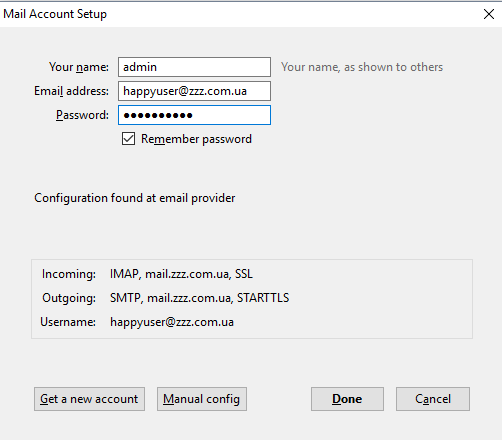502x440 pixels.
Task: Click the "Email address:" field label
Action: pos(71,91)
